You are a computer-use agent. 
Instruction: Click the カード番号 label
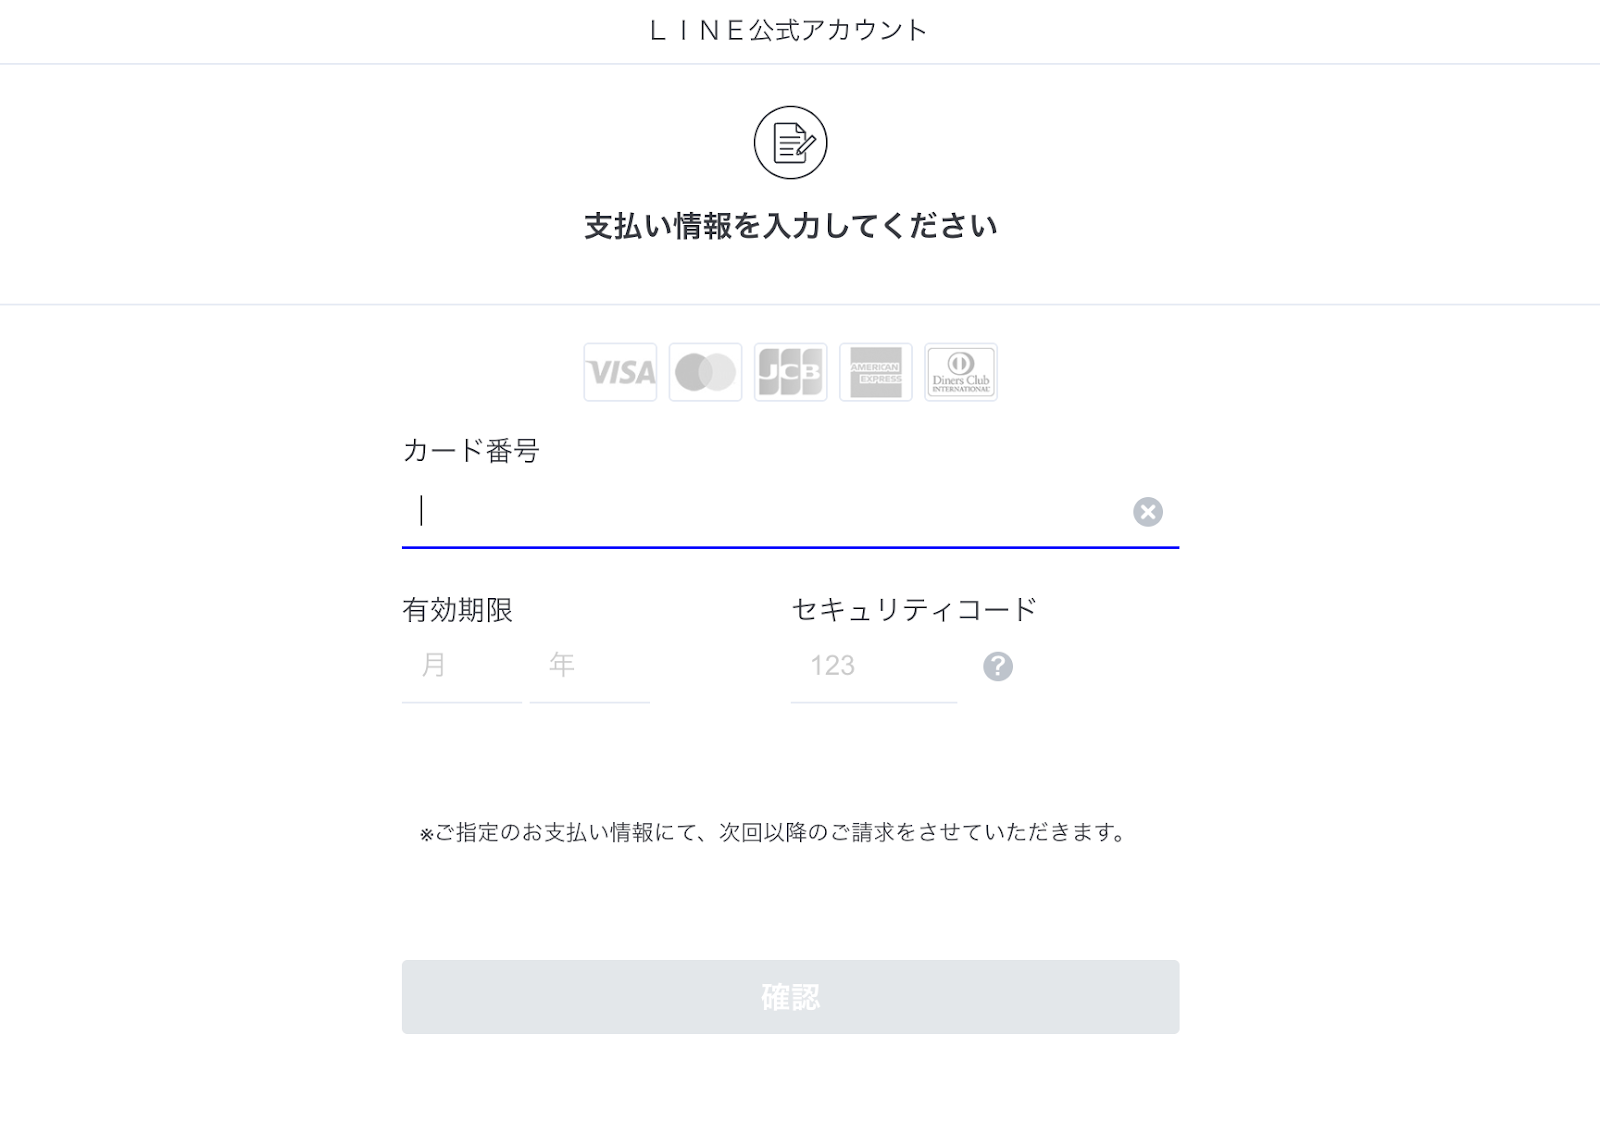tap(471, 451)
